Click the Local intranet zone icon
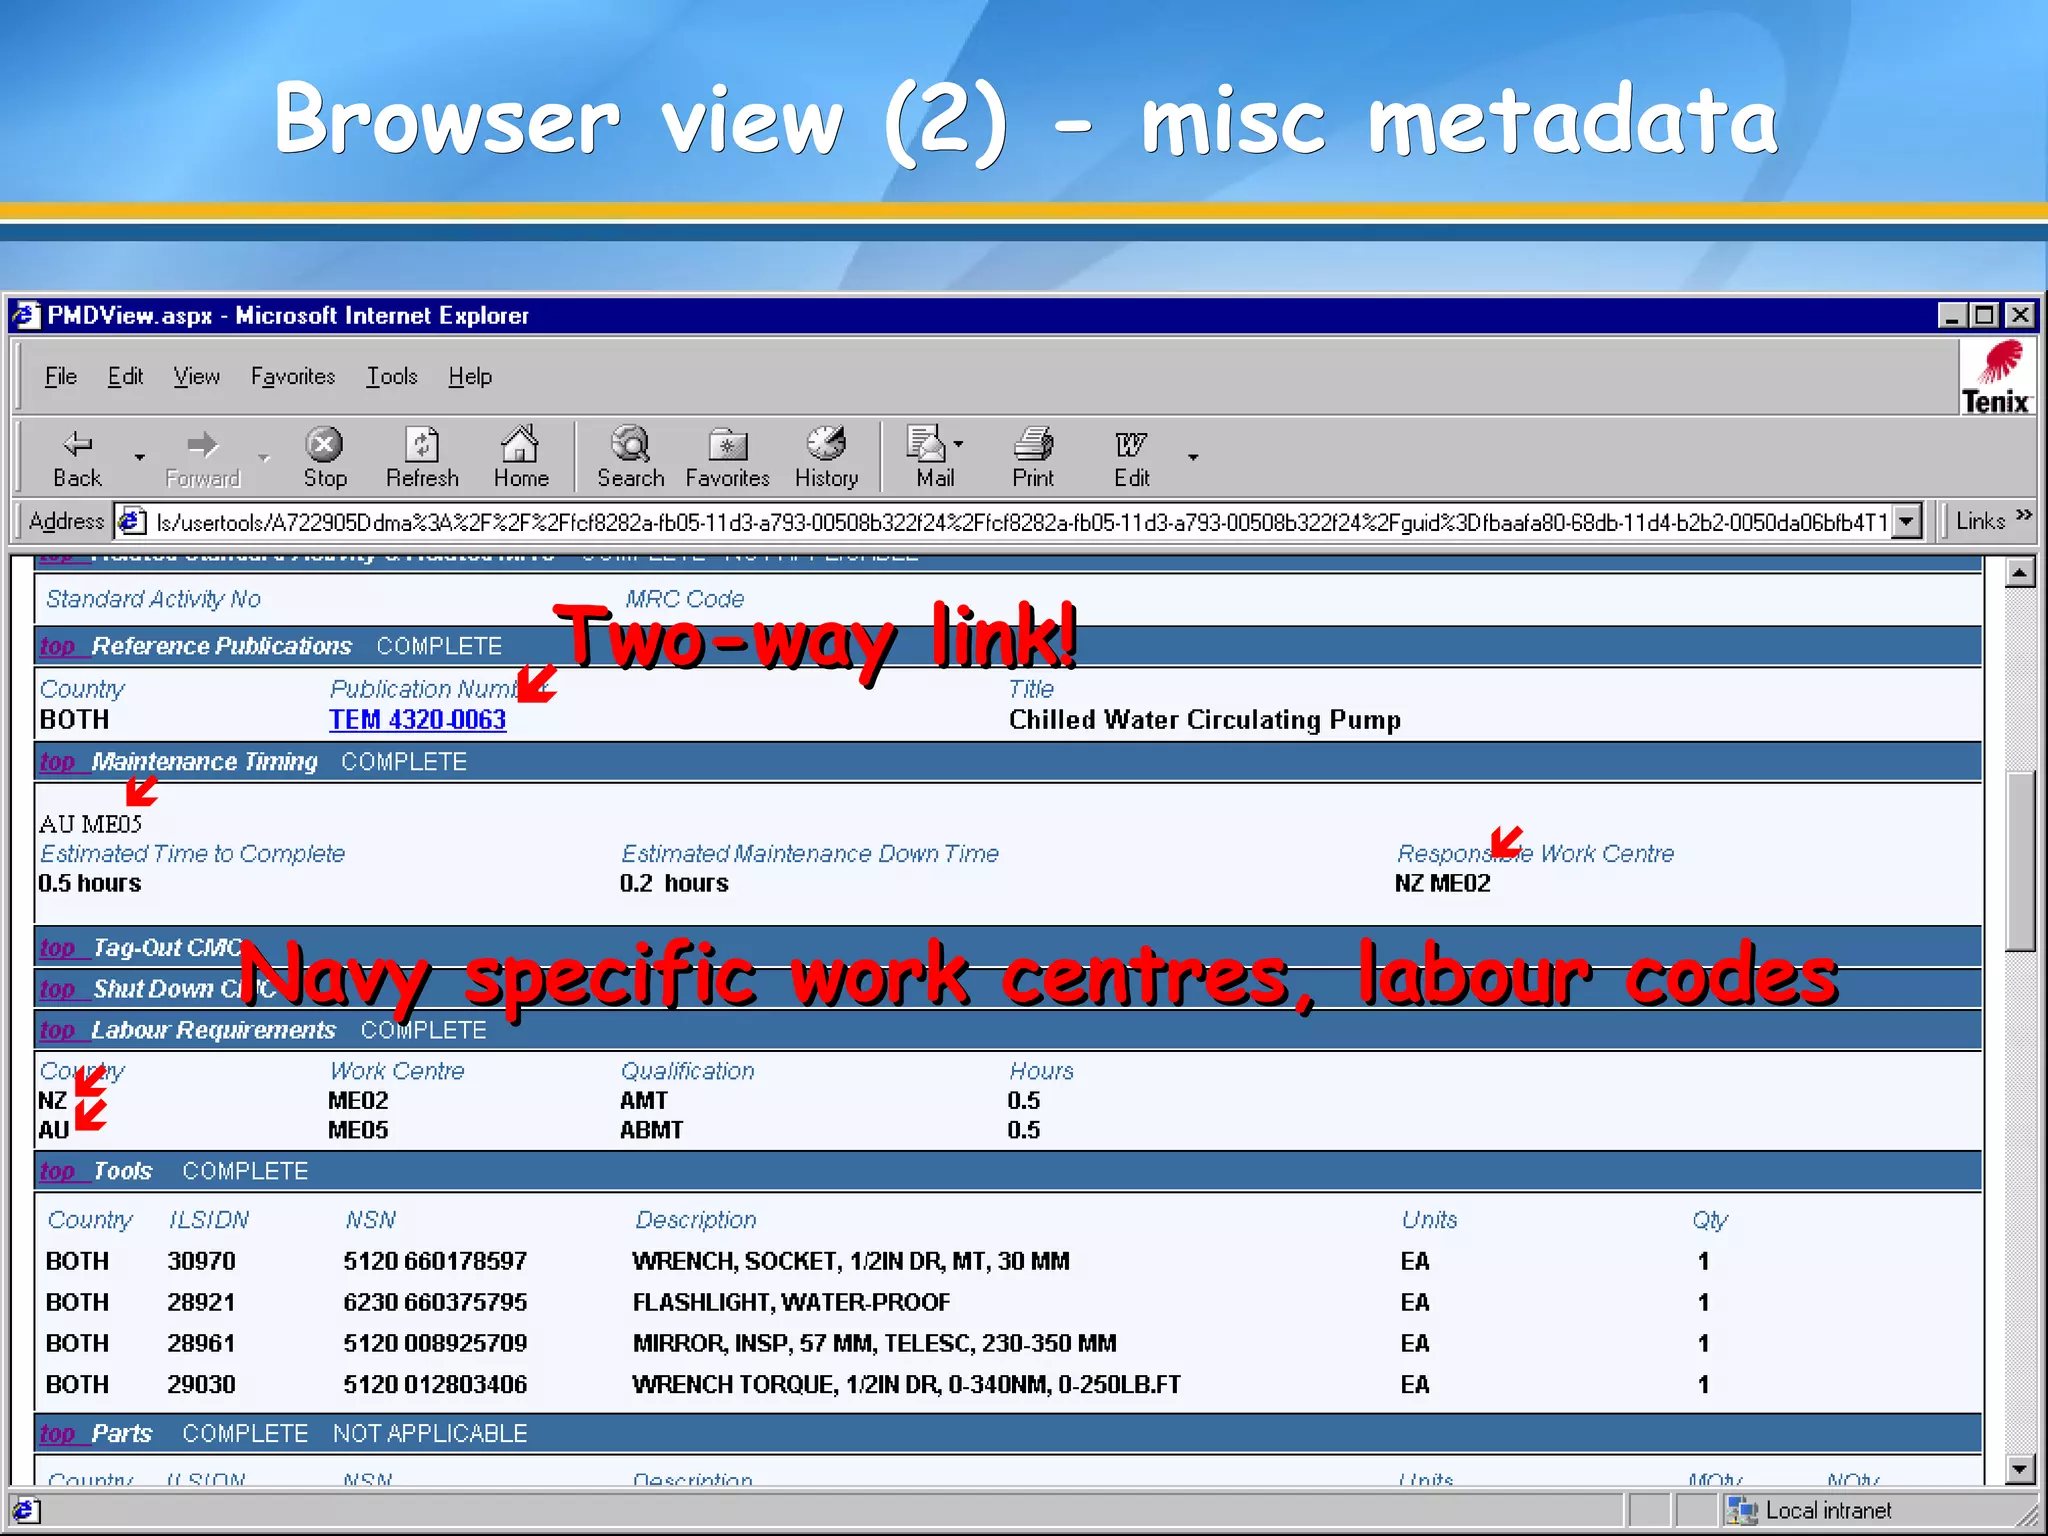Screen dimensions: 2048x1536 (x=1742, y=1510)
